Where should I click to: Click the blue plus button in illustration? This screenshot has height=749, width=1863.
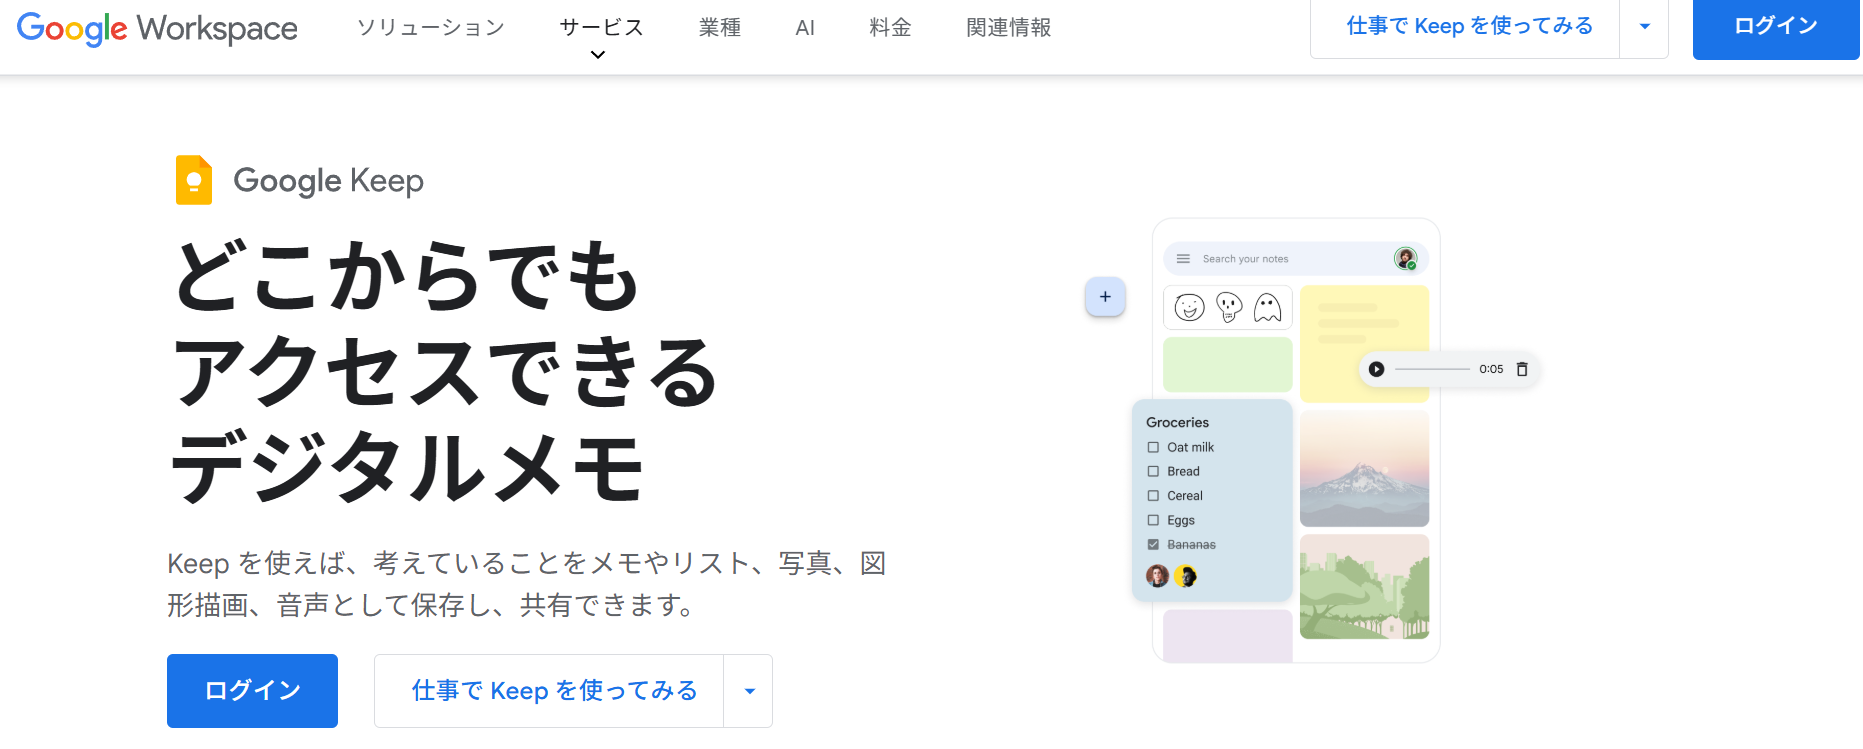1105,297
